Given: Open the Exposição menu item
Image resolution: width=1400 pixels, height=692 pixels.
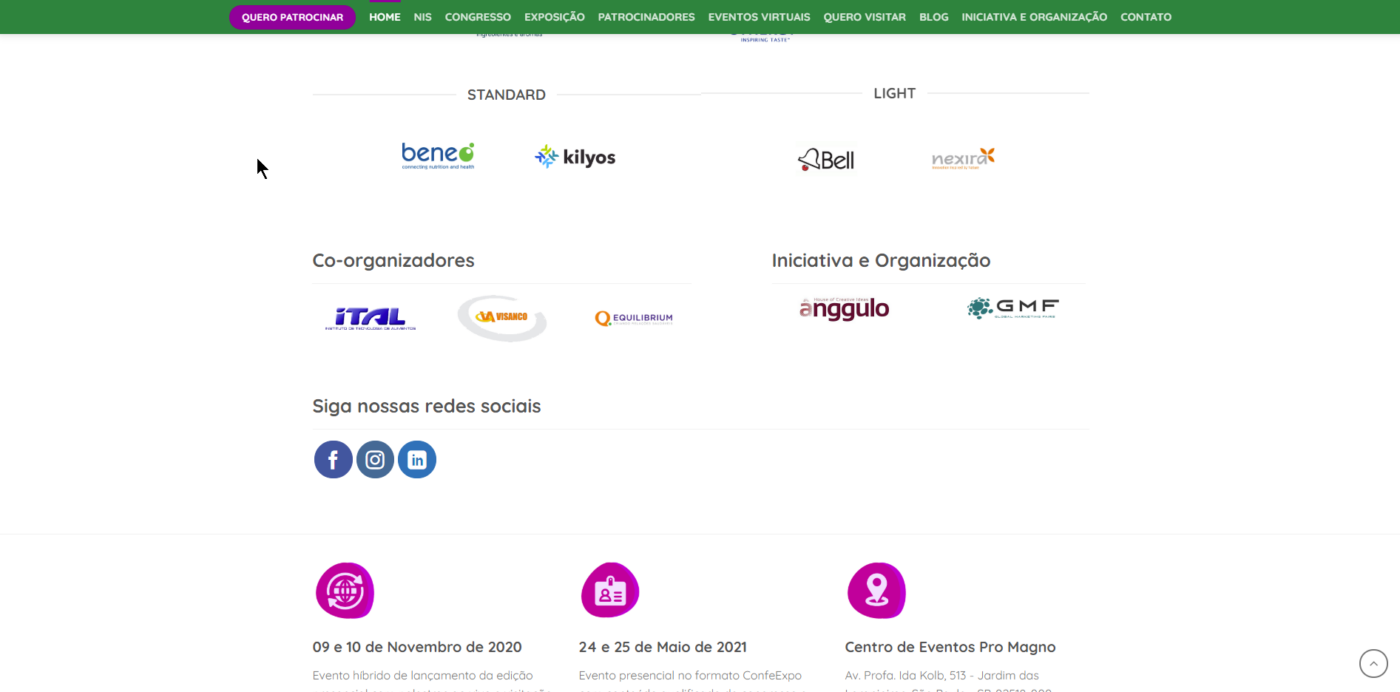Looking at the screenshot, I should 554,17.
